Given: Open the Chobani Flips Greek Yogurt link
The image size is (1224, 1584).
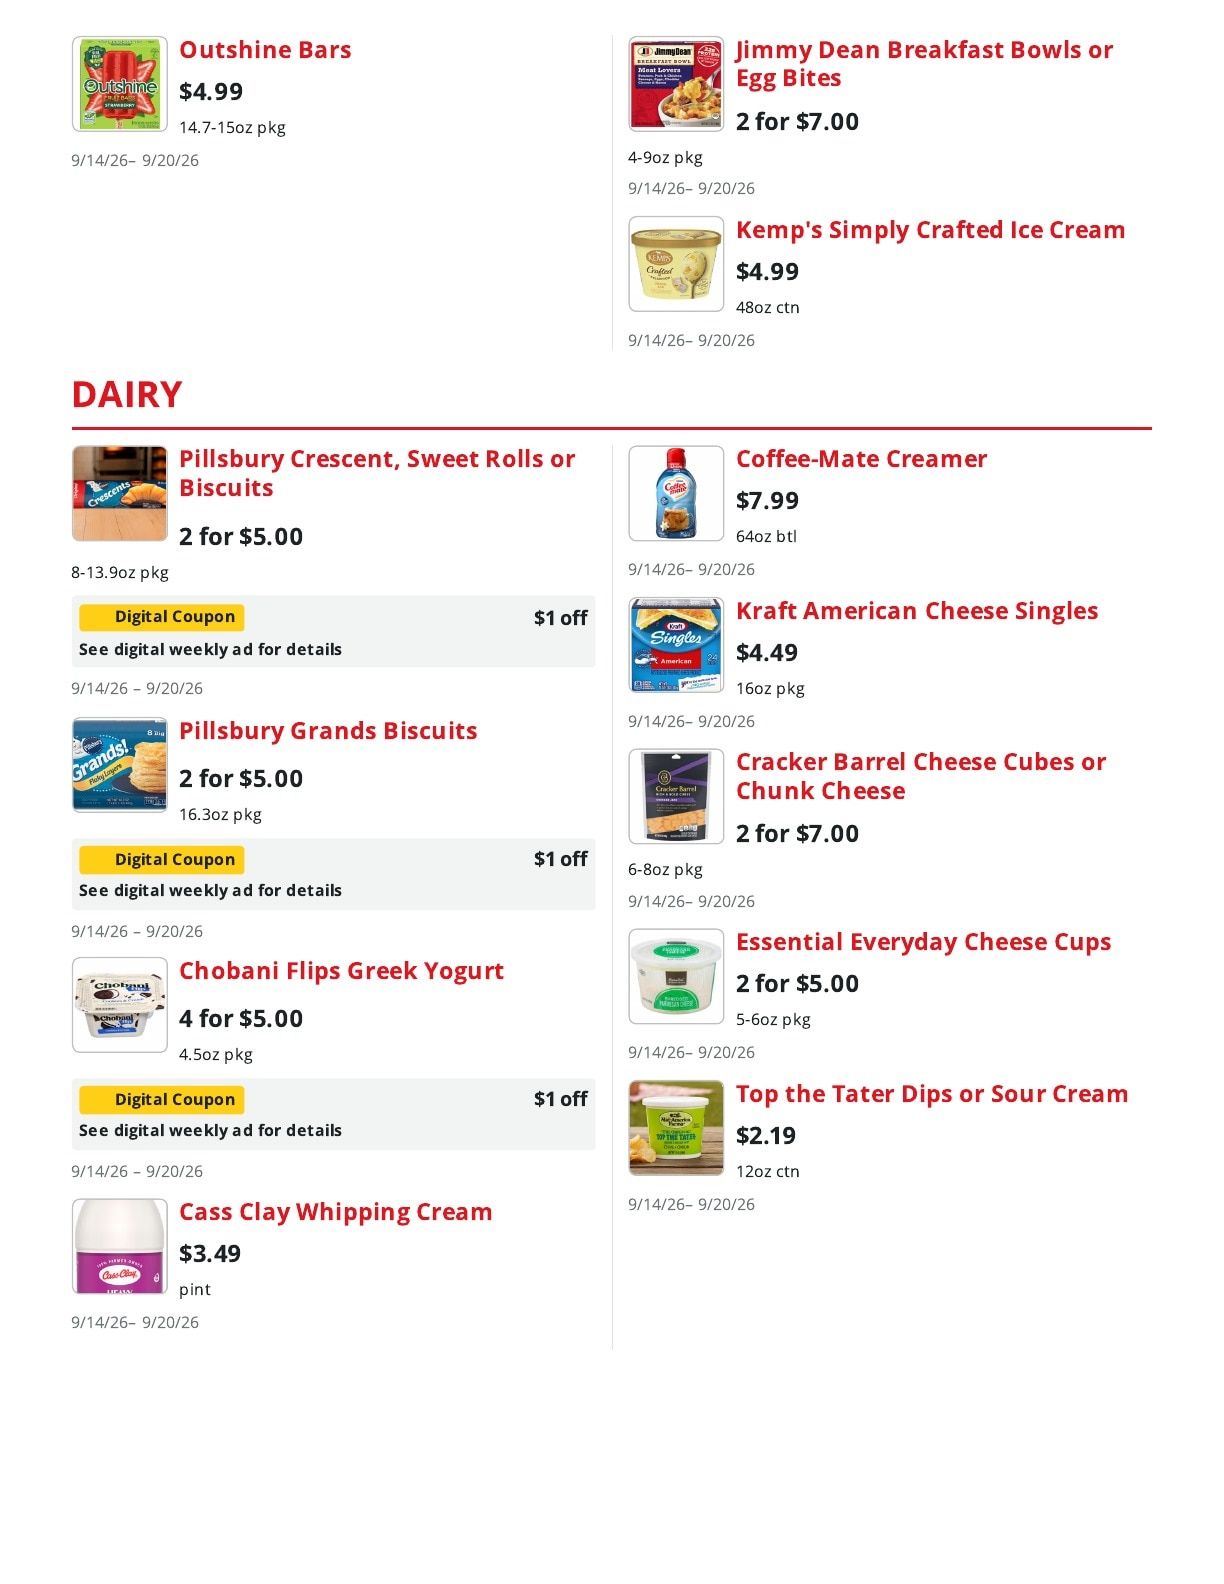Looking at the screenshot, I should [x=341, y=971].
